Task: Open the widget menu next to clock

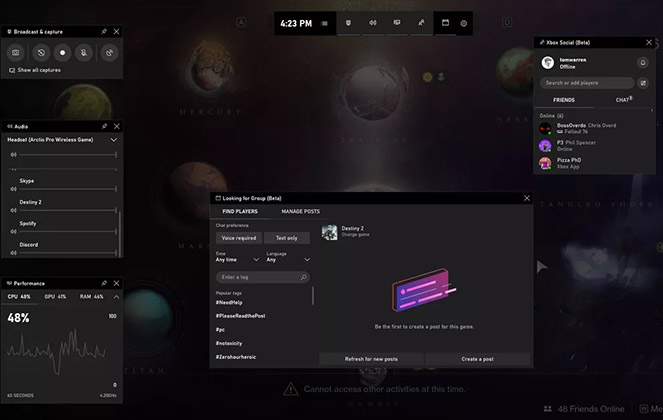Action: [324, 23]
